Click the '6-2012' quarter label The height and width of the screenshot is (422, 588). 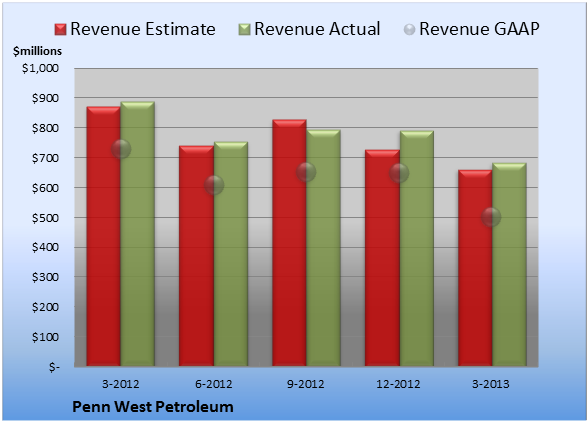tap(214, 384)
